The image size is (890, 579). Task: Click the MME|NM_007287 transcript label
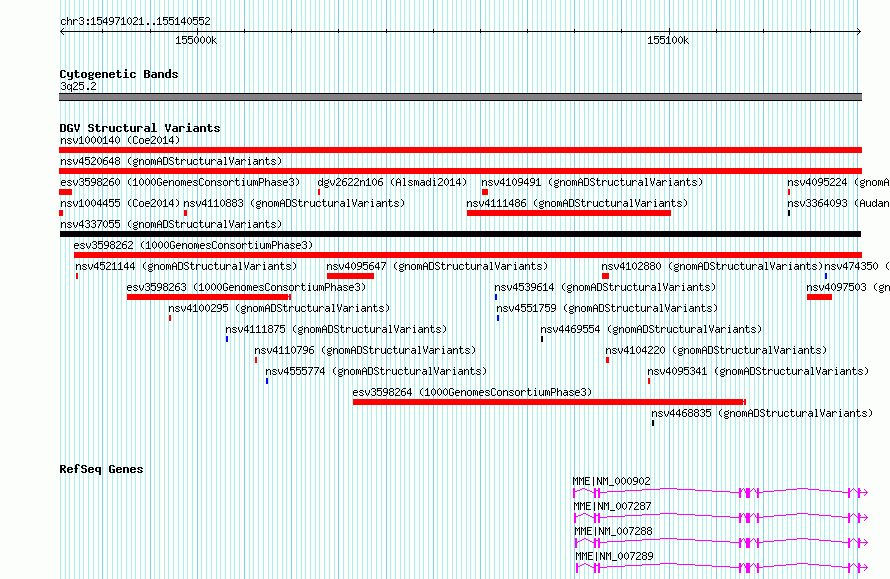[x=612, y=506]
